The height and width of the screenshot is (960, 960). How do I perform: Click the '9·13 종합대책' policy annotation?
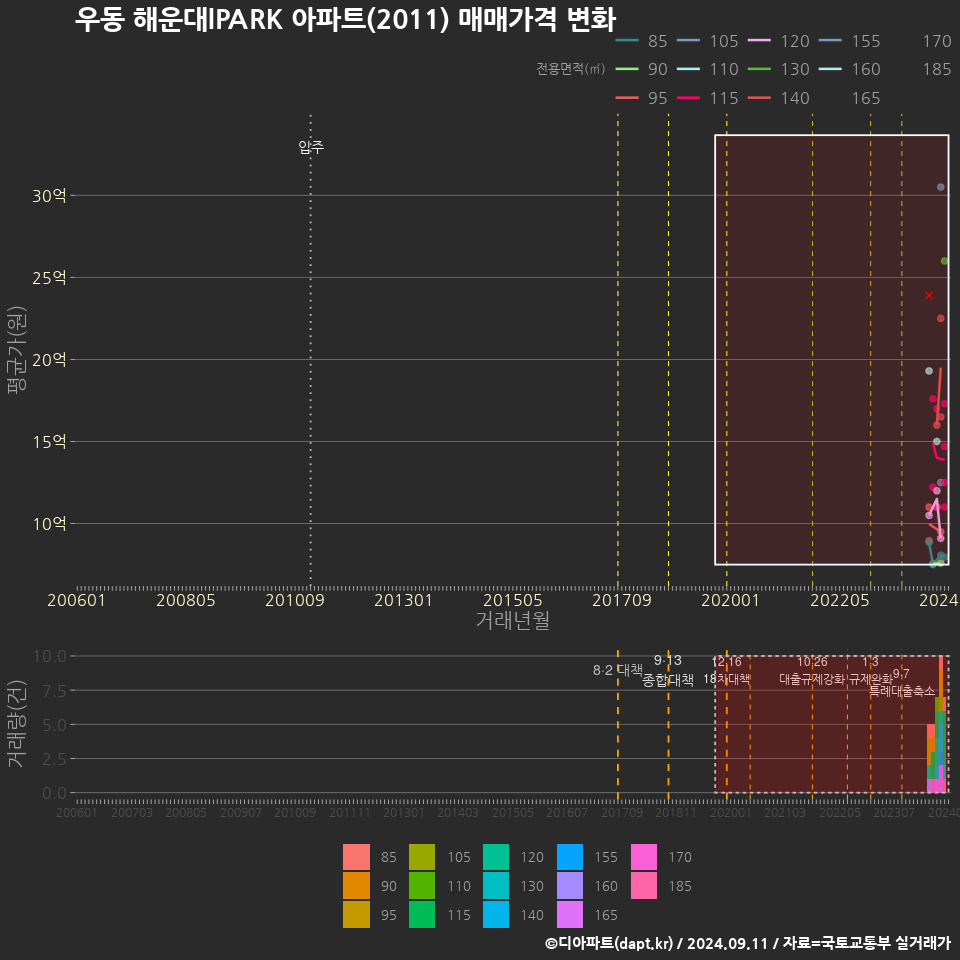click(x=668, y=670)
